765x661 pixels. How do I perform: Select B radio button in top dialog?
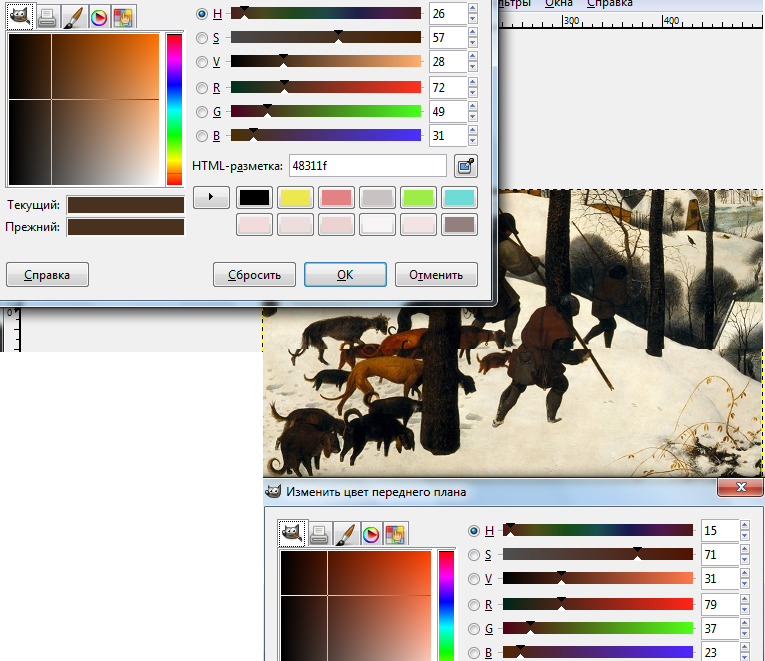(x=201, y=136)
